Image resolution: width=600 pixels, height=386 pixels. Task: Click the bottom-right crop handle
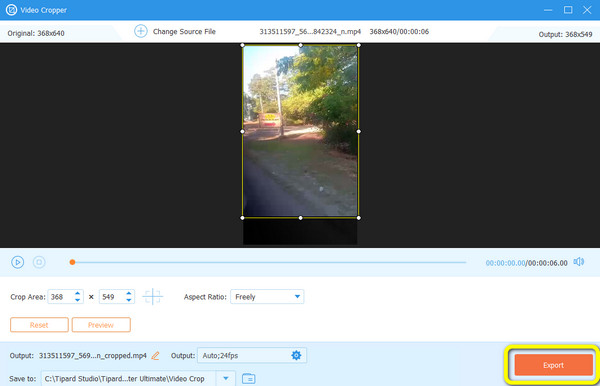pyautogui.click(x=359, y=218)
